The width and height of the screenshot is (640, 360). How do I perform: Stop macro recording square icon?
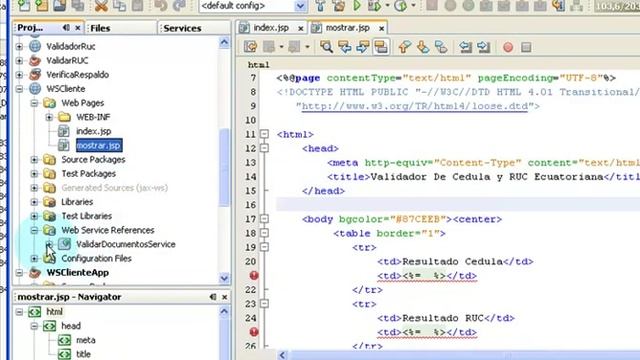coord(526,47)
